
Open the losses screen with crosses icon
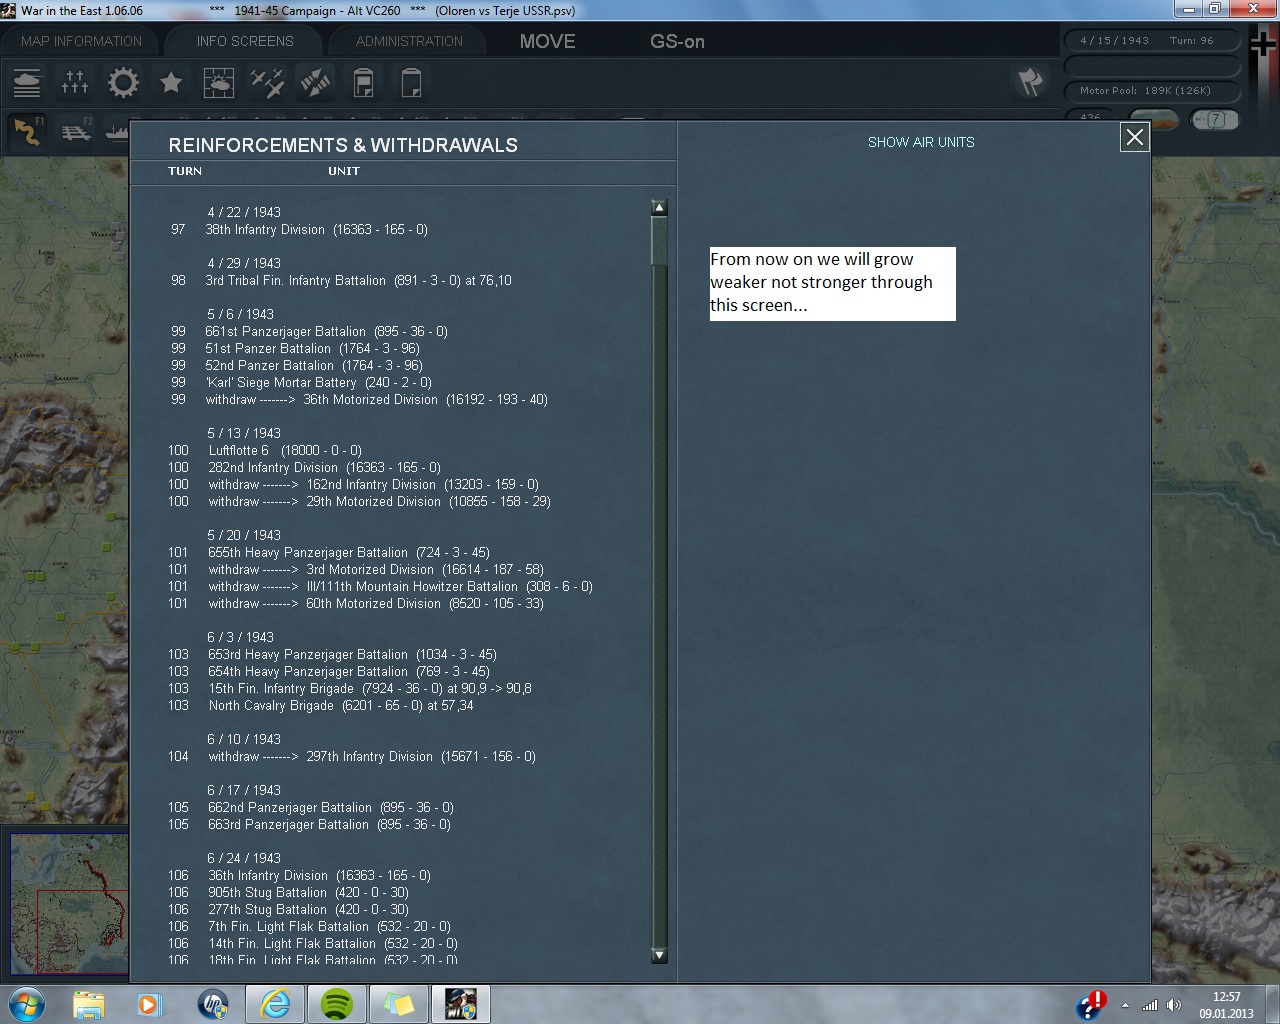pyautogui.click(x=75, y=82)
